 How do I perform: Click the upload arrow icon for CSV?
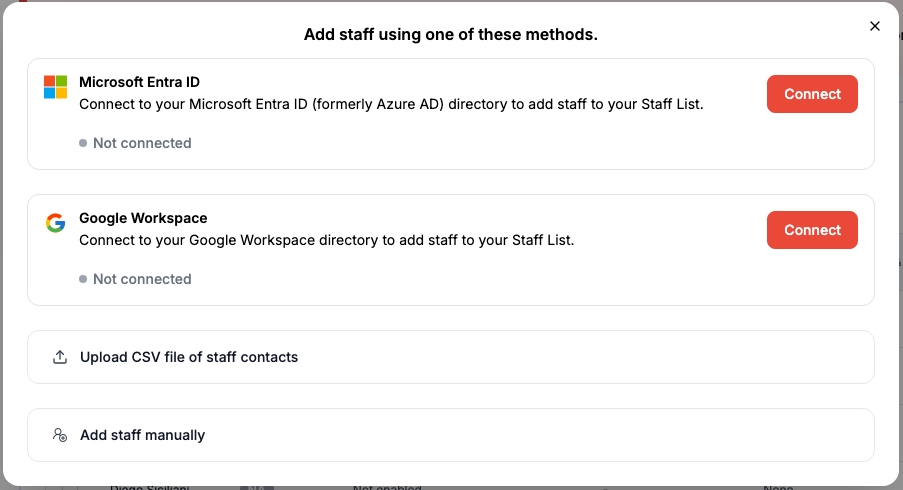pyautogui.click(x=60, y=357)
